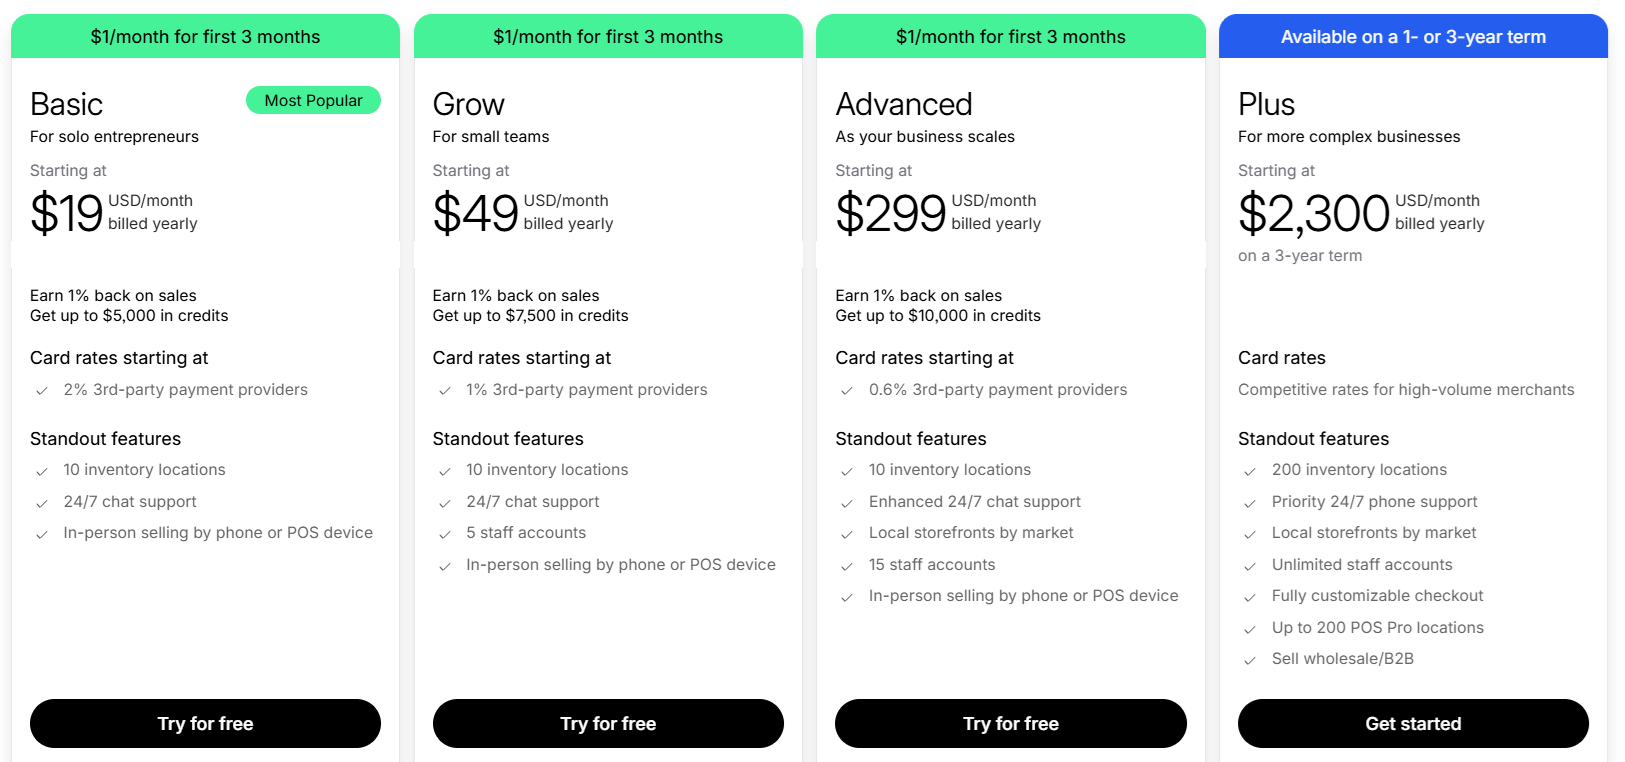The width and height of the screenshot is (1625, 762).
Task: Click the "Available on a 1- or 3-year term" banner
Action: (1413, 35)
